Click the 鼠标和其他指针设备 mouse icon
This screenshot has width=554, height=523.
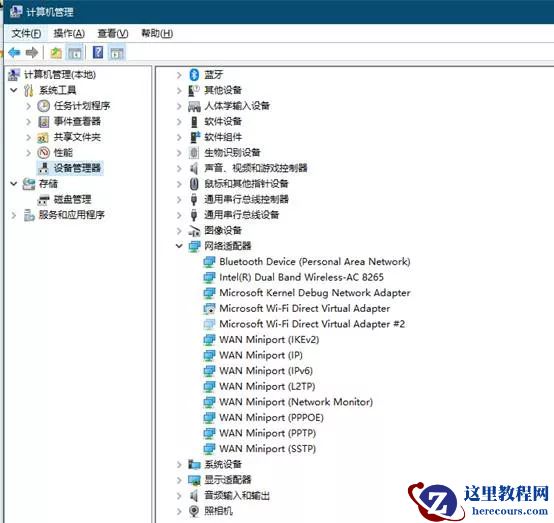[x=194, y=184]
